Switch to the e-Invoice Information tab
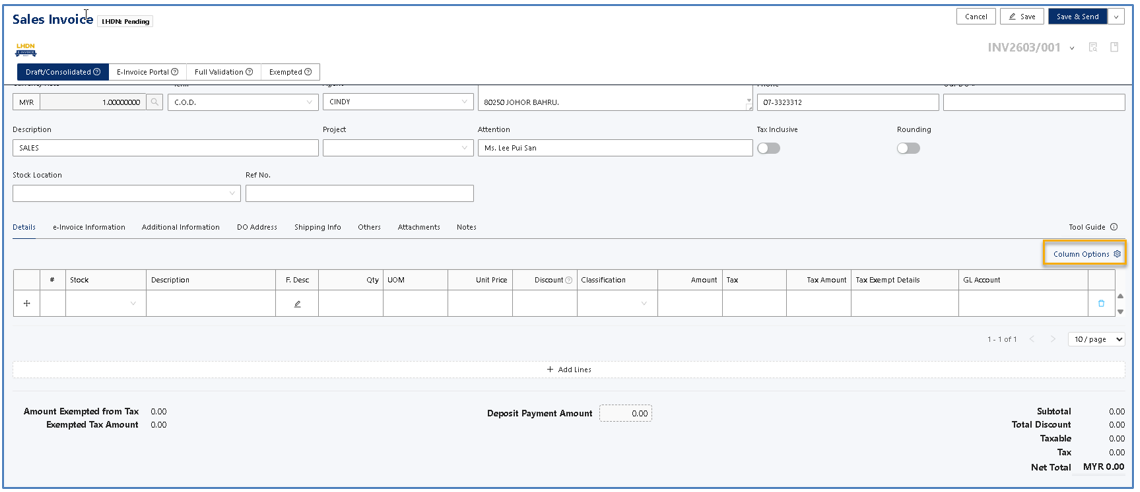Screen dimensions: 1140x492 (x=89, y=227)
